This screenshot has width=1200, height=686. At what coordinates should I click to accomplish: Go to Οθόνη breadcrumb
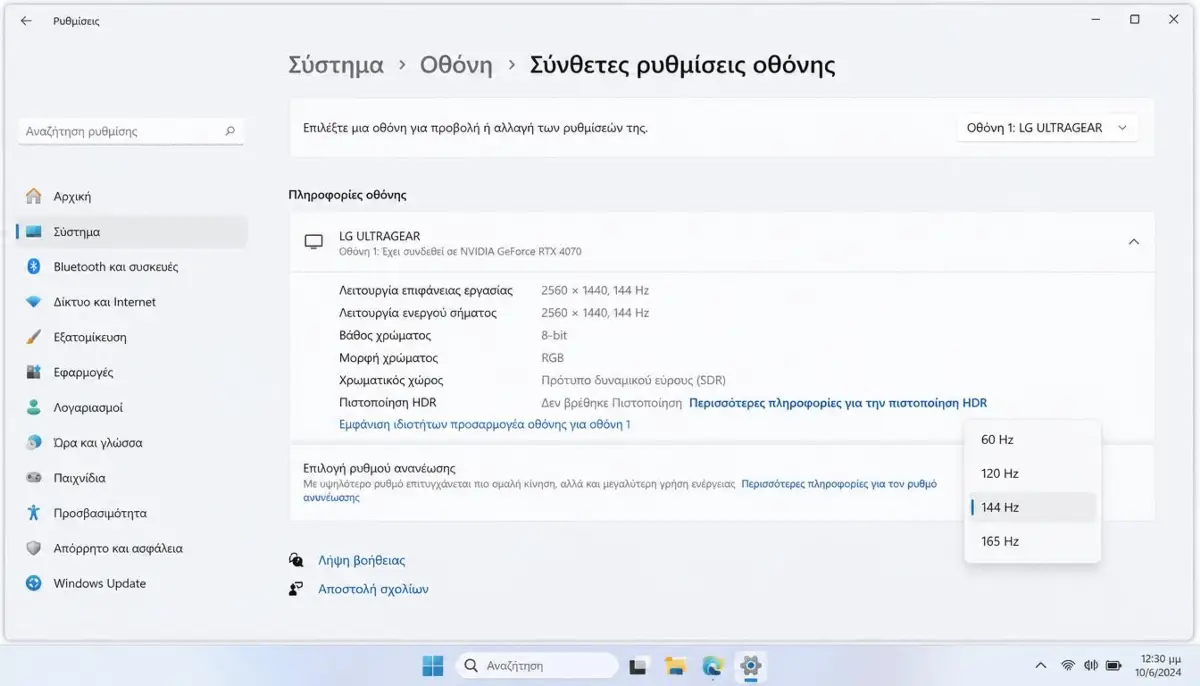pyautogui.click(x=456, y=65)
